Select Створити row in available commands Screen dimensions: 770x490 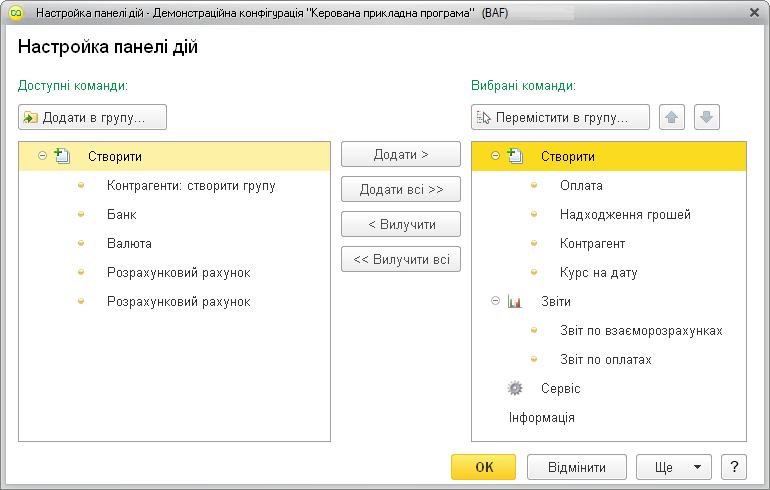(x=174, y=156)
